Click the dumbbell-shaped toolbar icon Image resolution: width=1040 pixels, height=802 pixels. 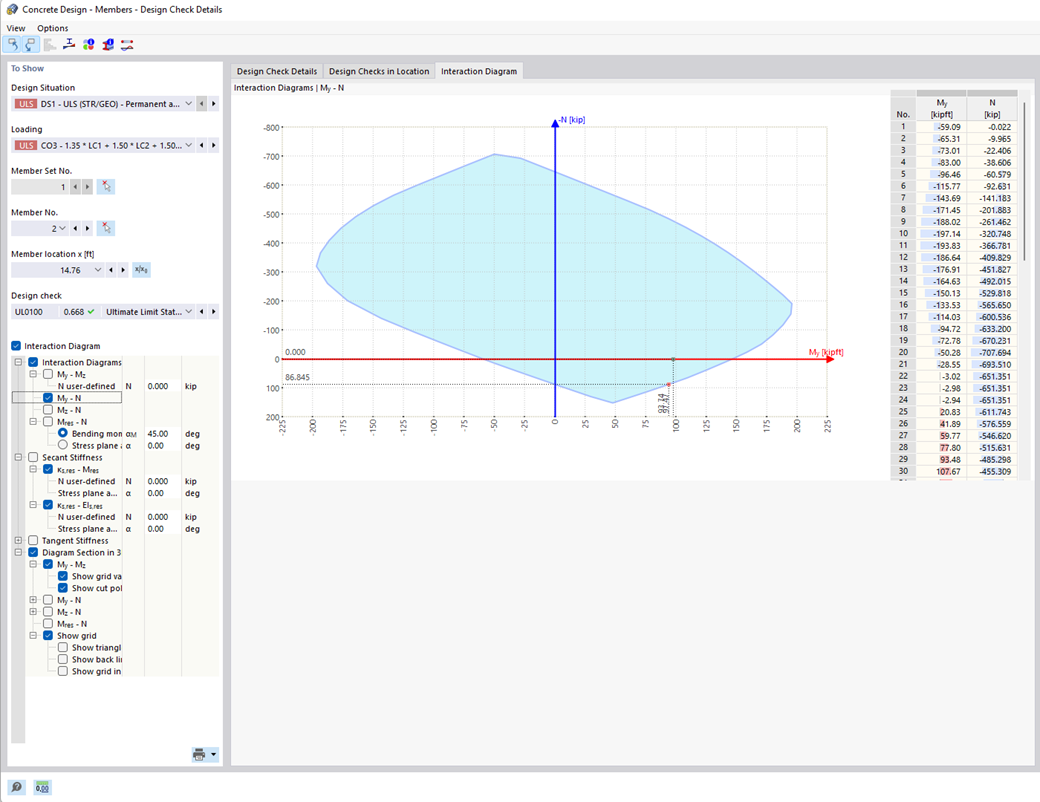tap(126, 44)
